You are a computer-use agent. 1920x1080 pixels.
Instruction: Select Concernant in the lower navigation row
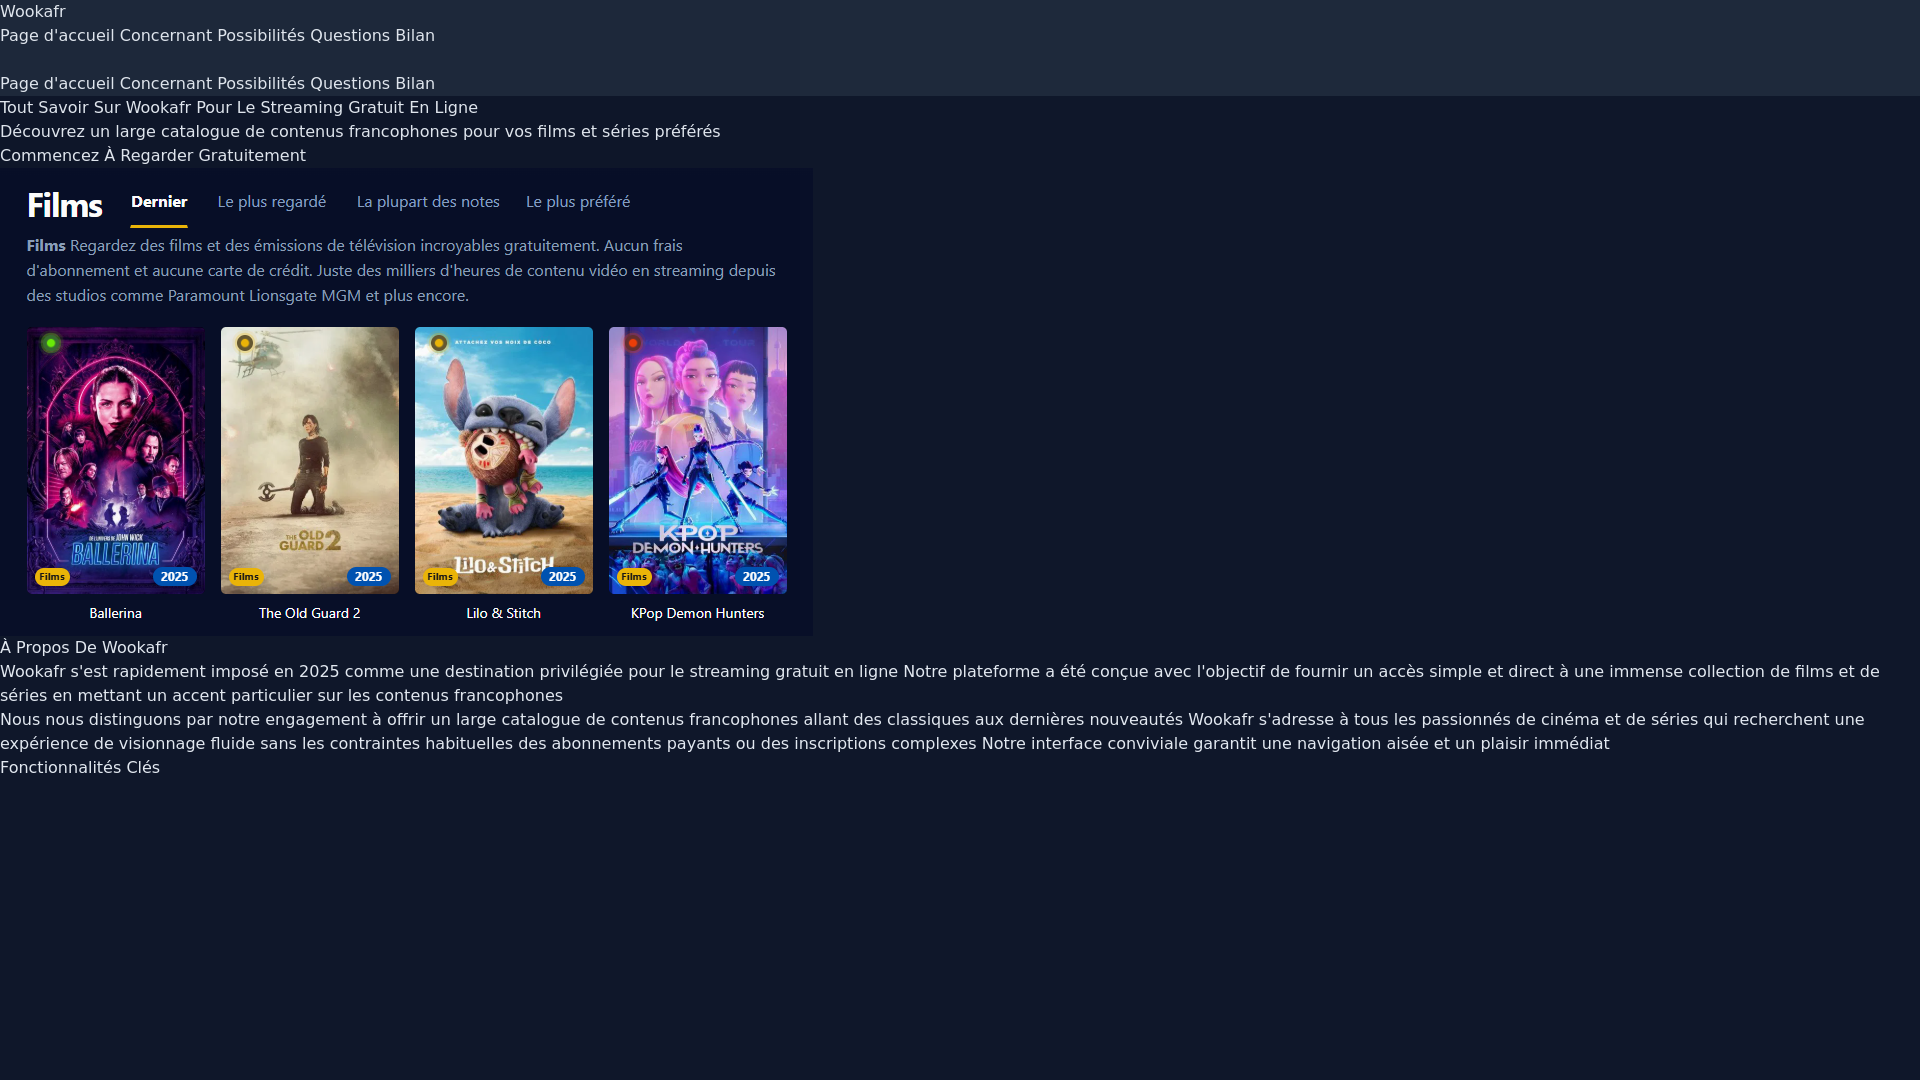coord(166,84)
